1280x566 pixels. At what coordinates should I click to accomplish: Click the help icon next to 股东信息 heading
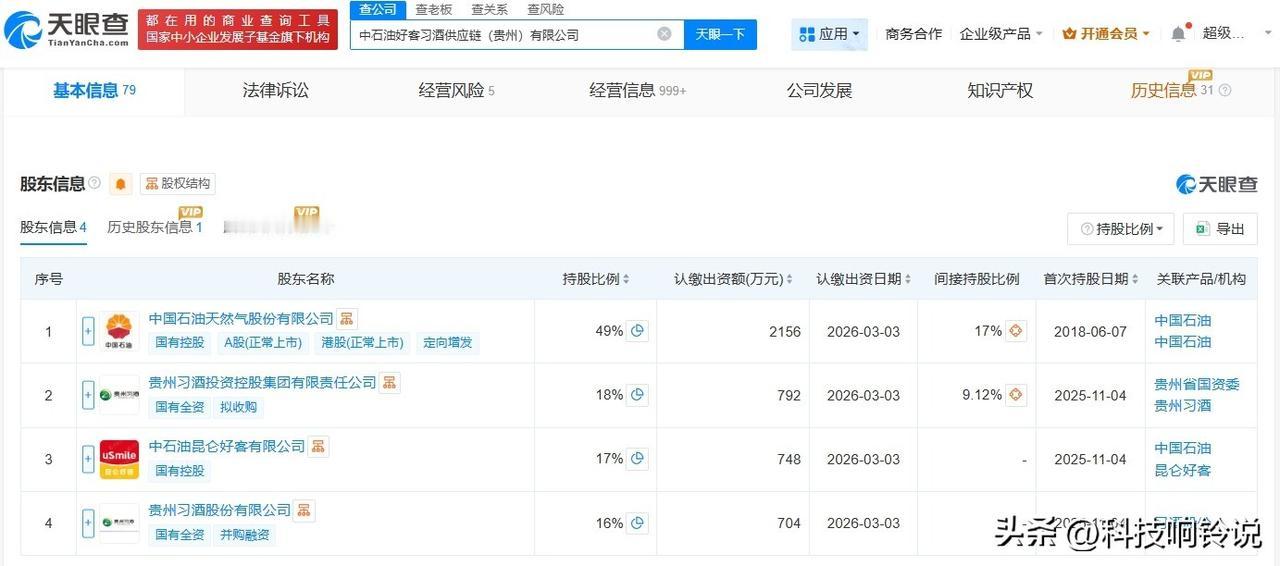pyautogui.click(x=94, y=183)
